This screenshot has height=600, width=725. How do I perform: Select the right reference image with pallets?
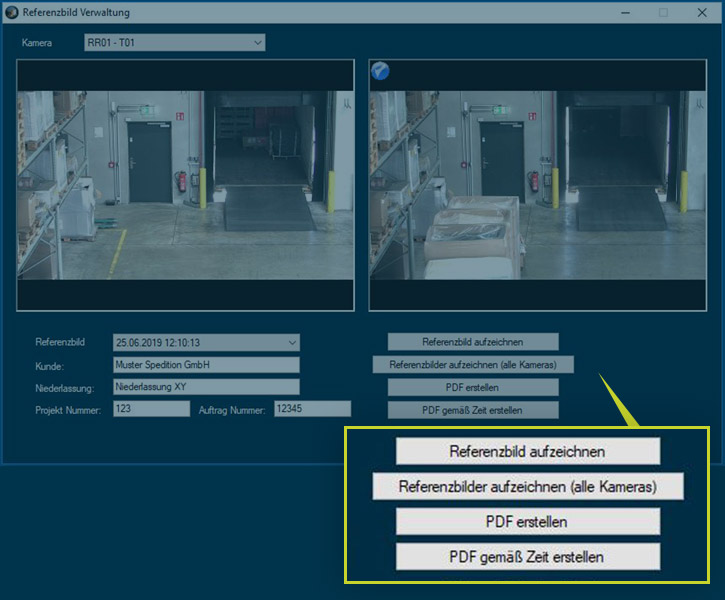pos(537,184)
